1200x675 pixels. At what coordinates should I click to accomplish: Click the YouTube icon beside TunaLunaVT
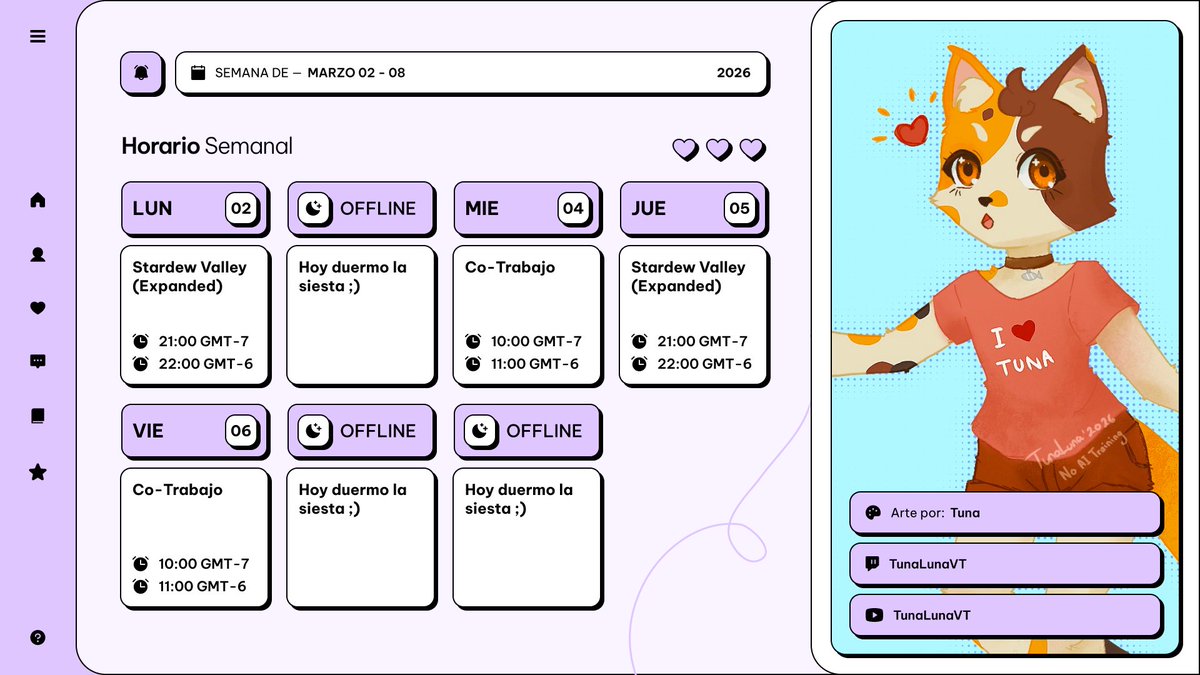874,615
